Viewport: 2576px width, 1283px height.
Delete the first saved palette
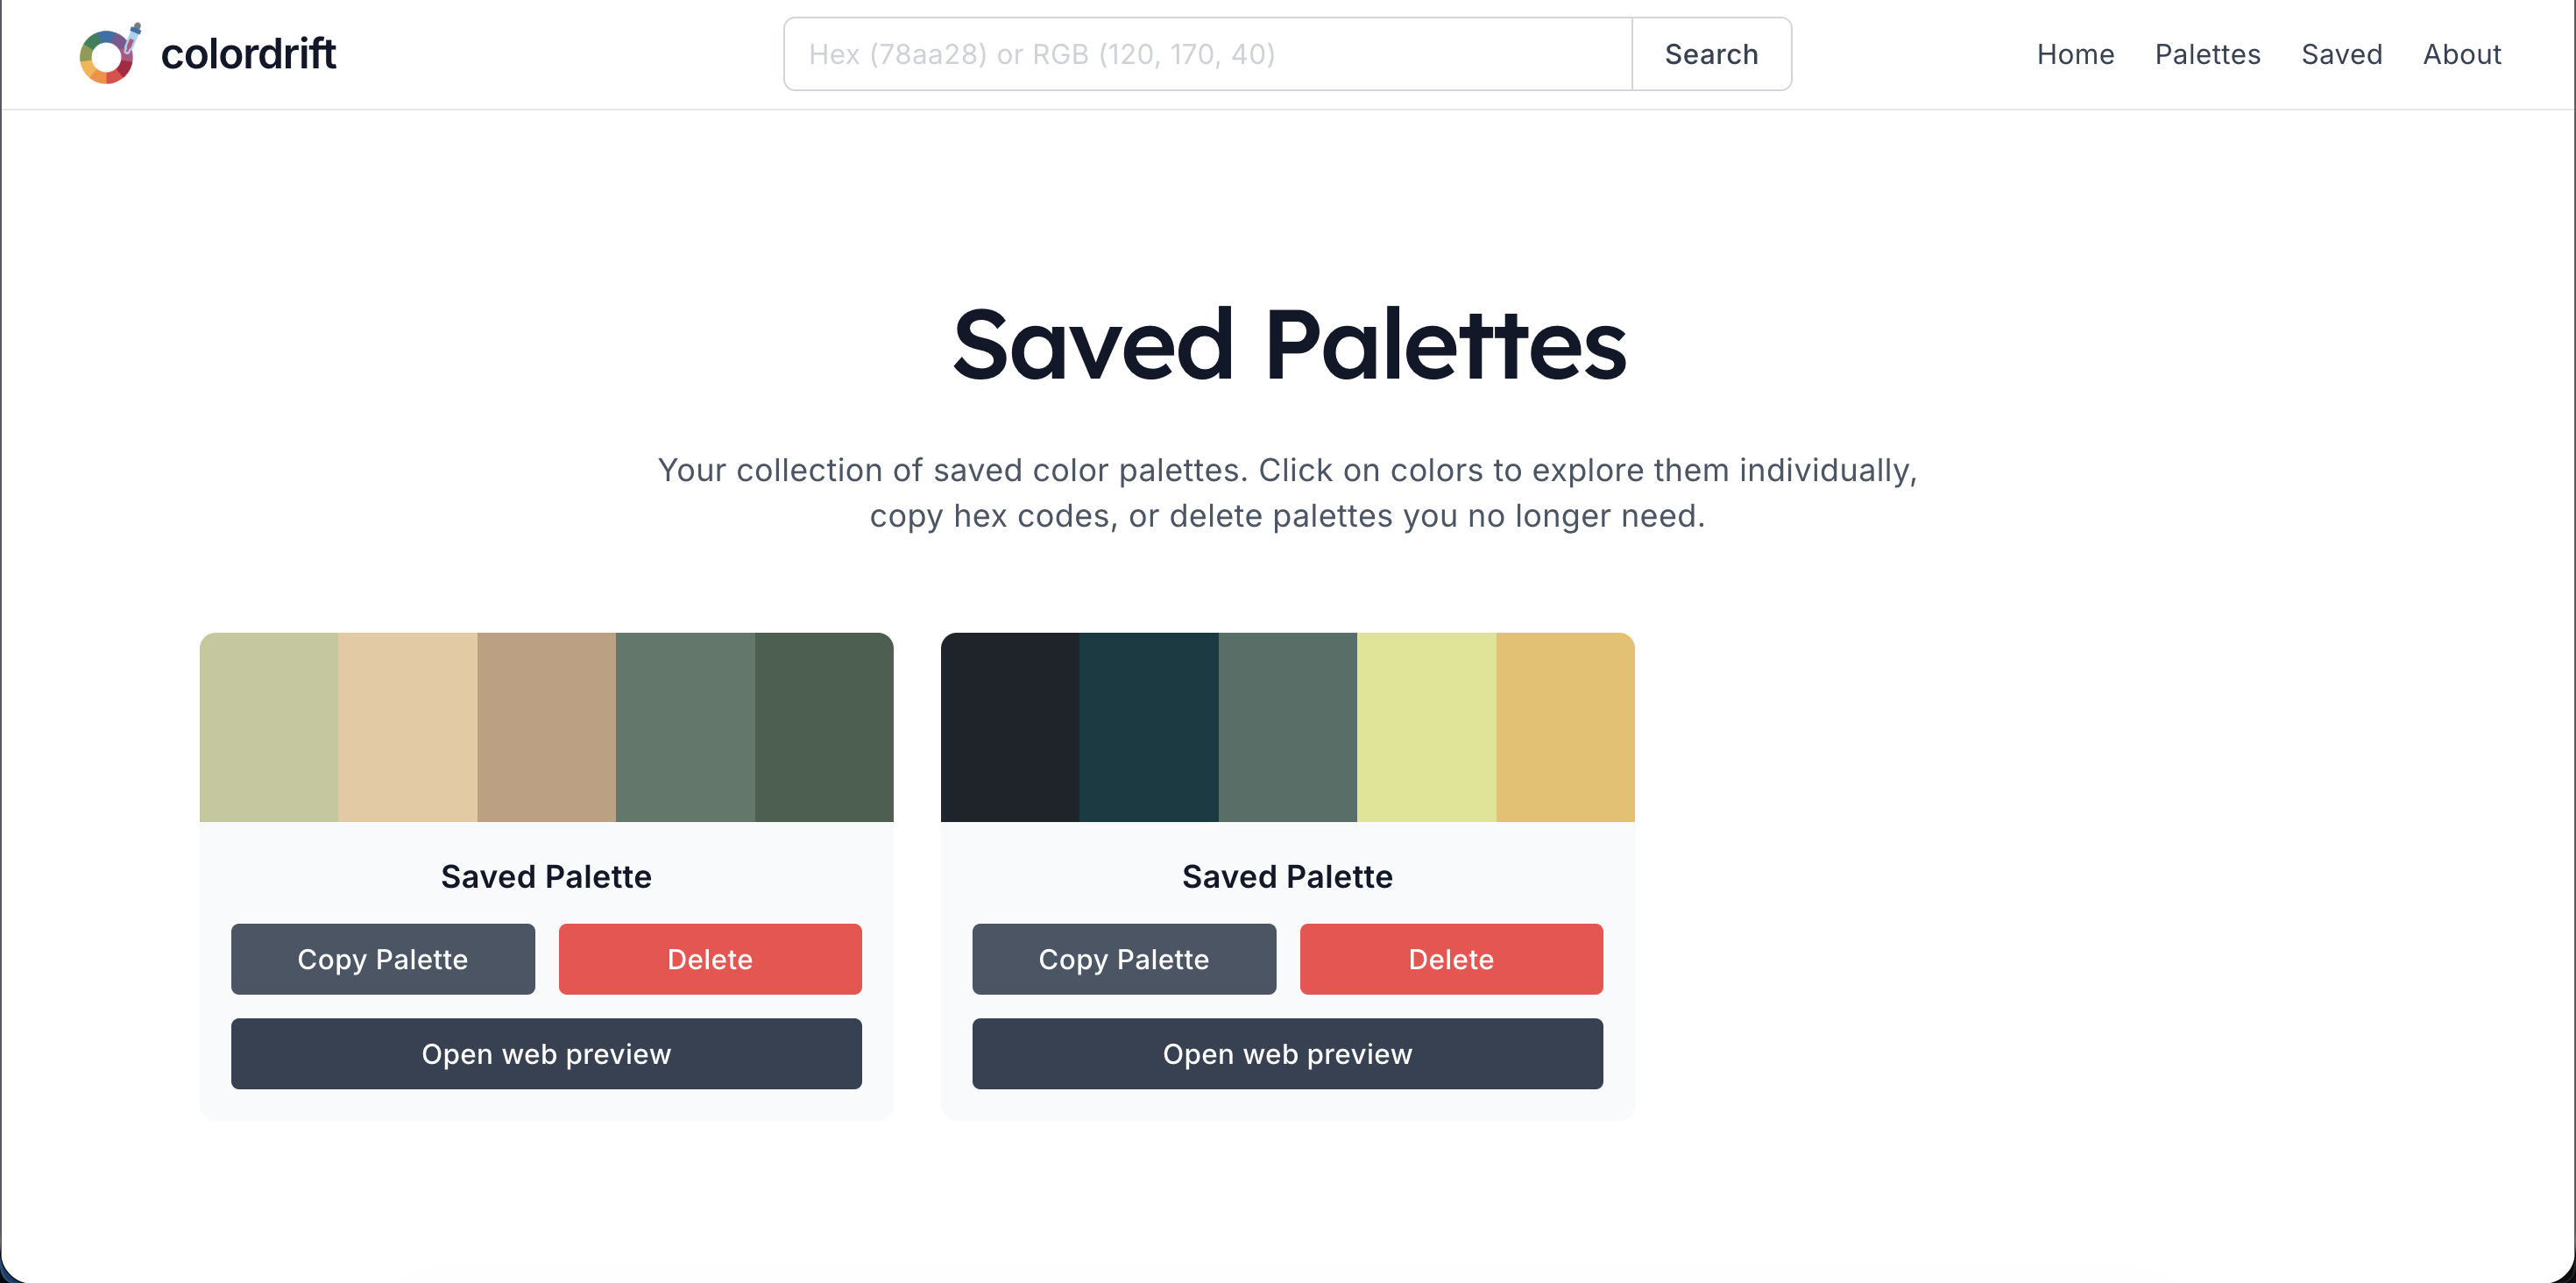point(710,958)
